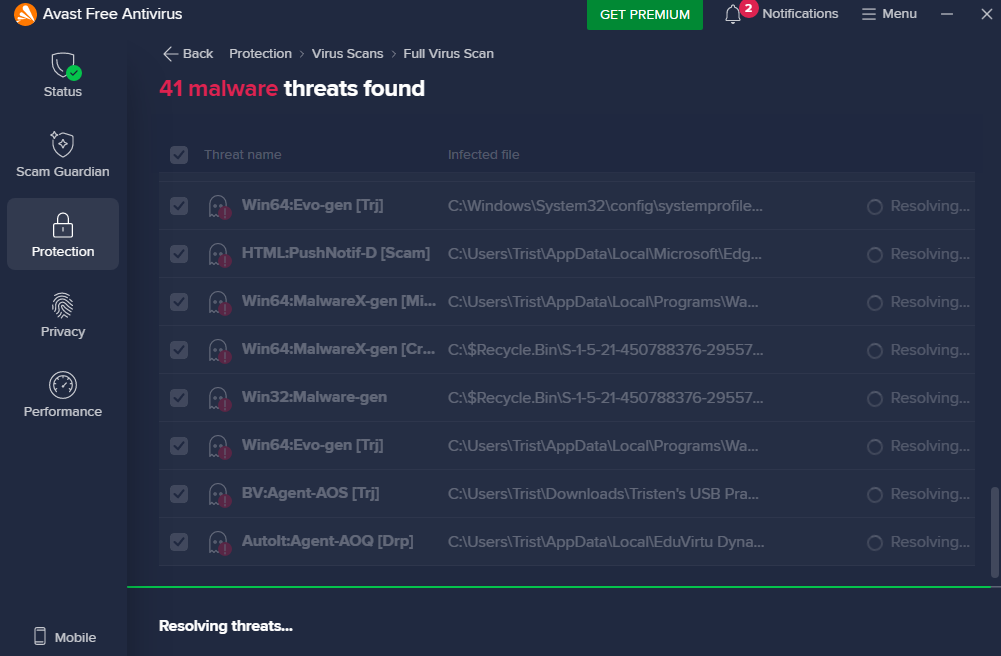Go Back using the arrow link
The width and height of the screenshot is (1001, 656).
(x=188, y=54)
